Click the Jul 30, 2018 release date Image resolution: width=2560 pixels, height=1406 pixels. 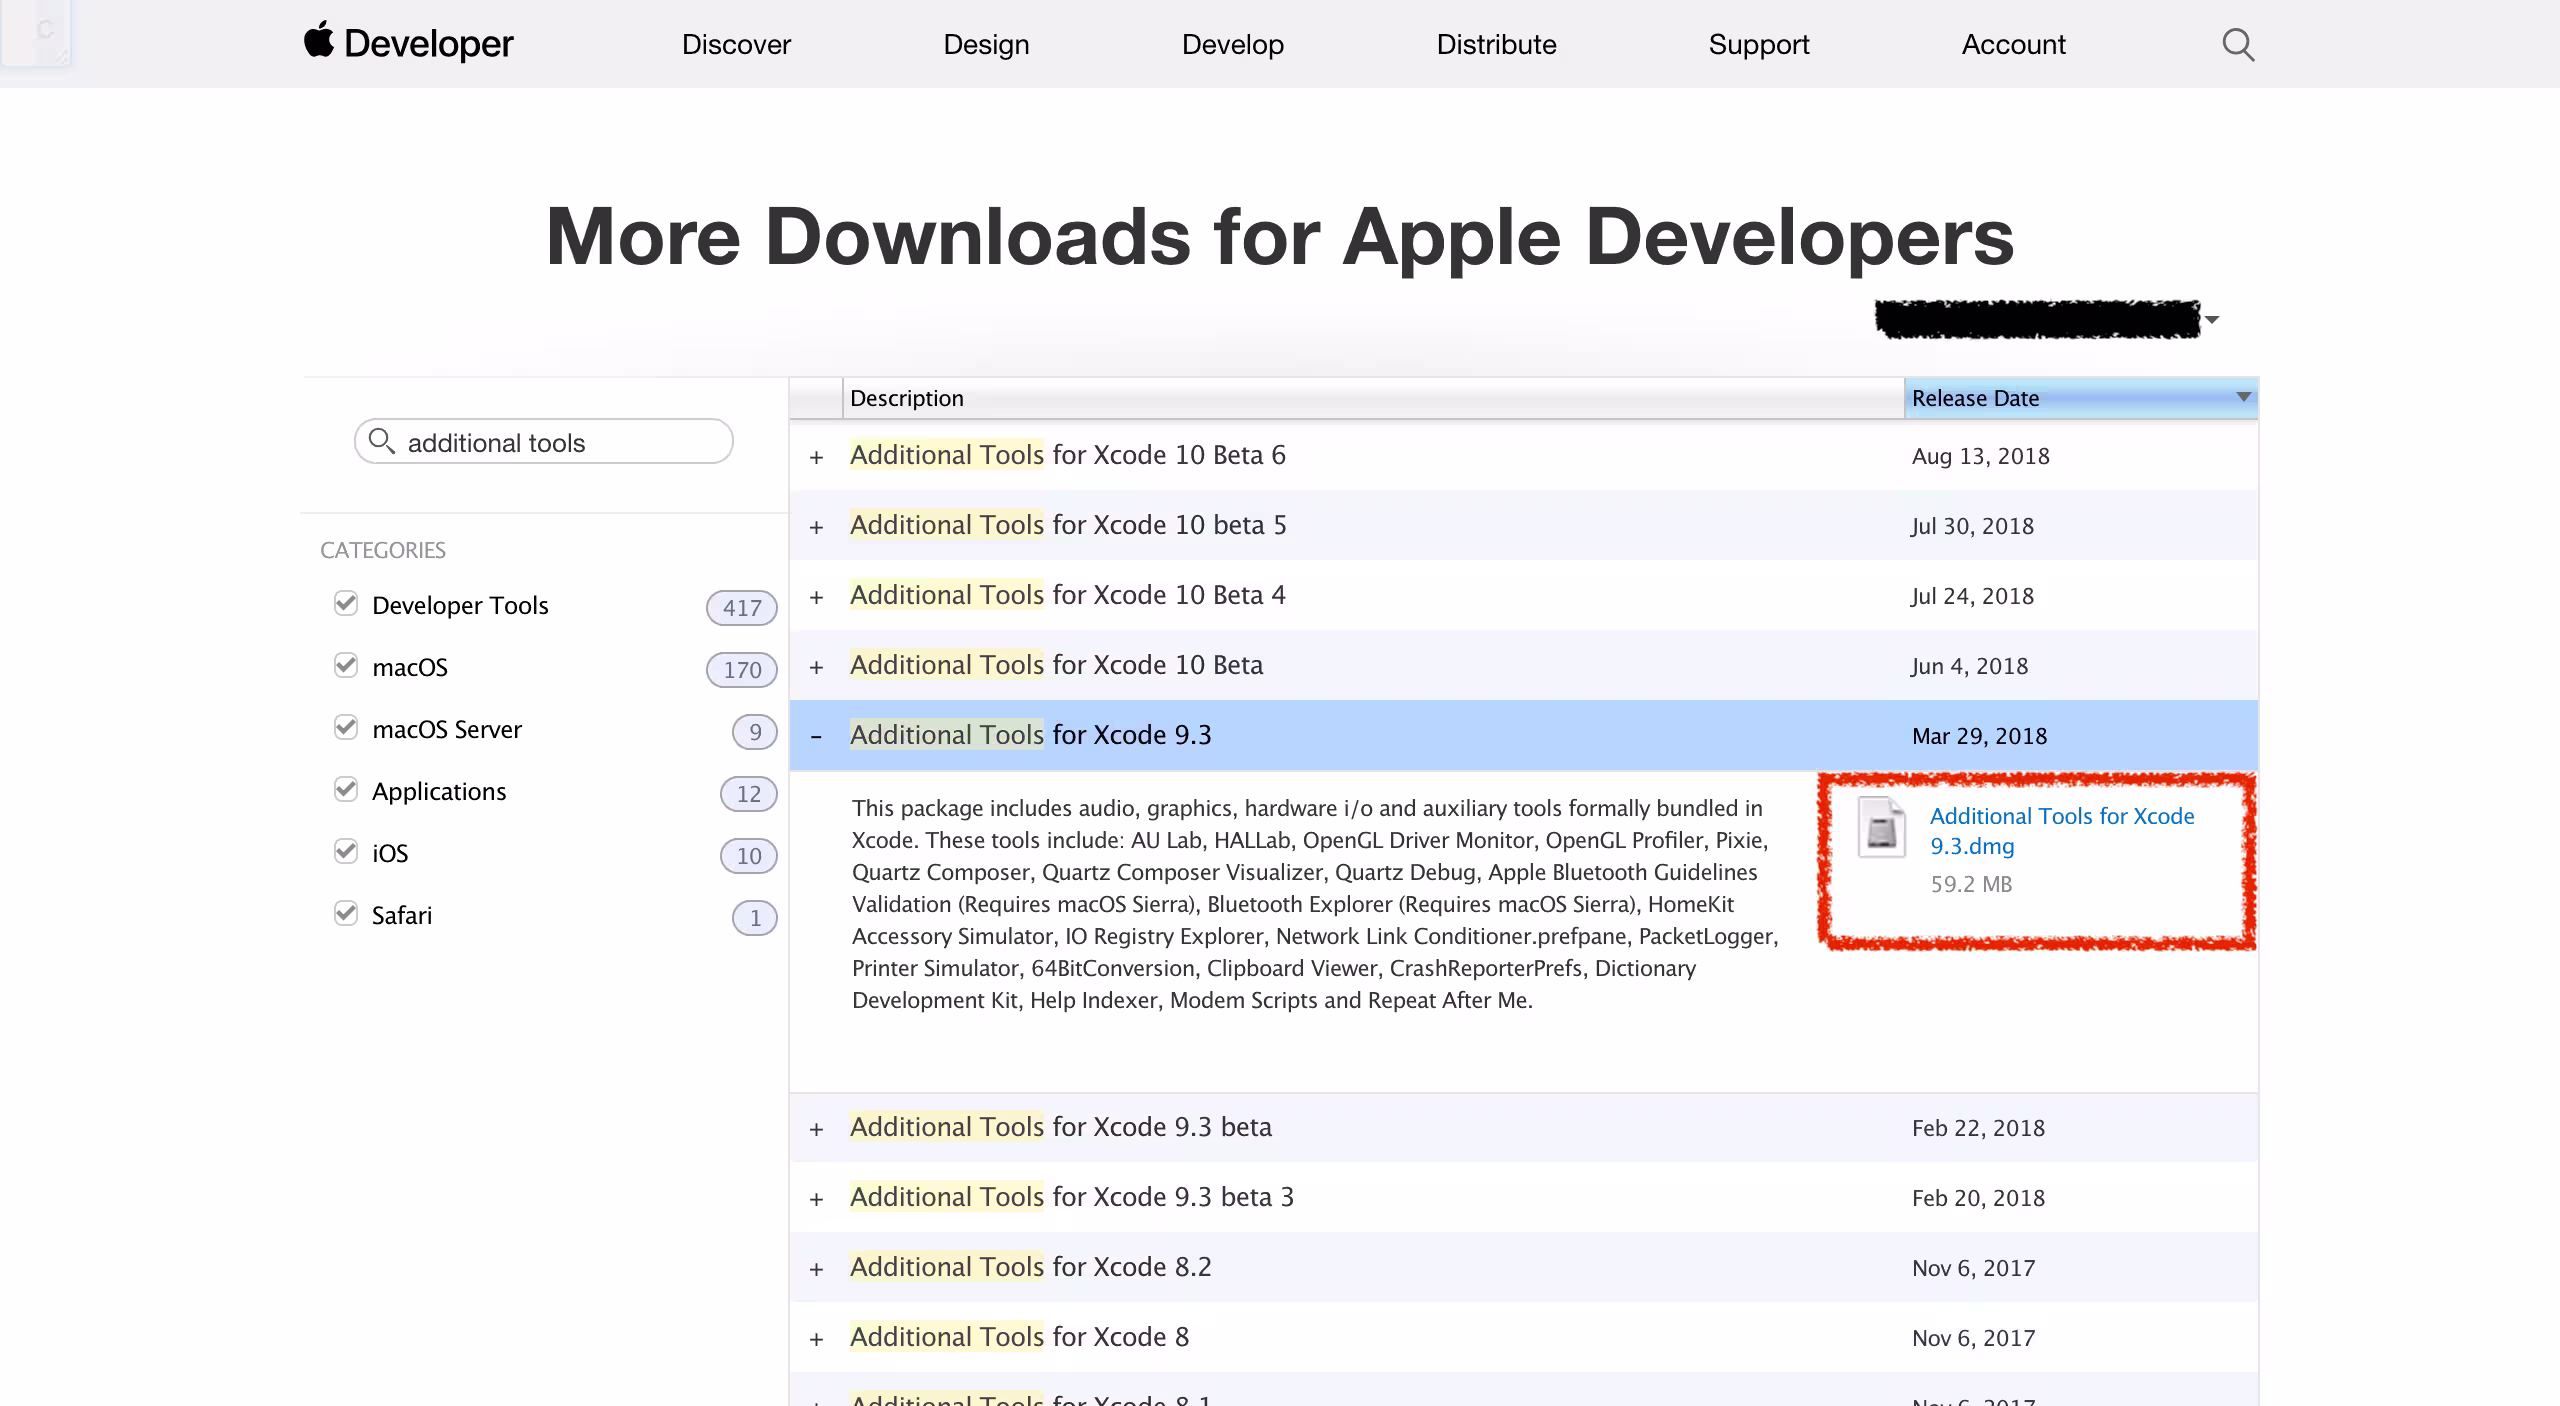point(1973,526)
